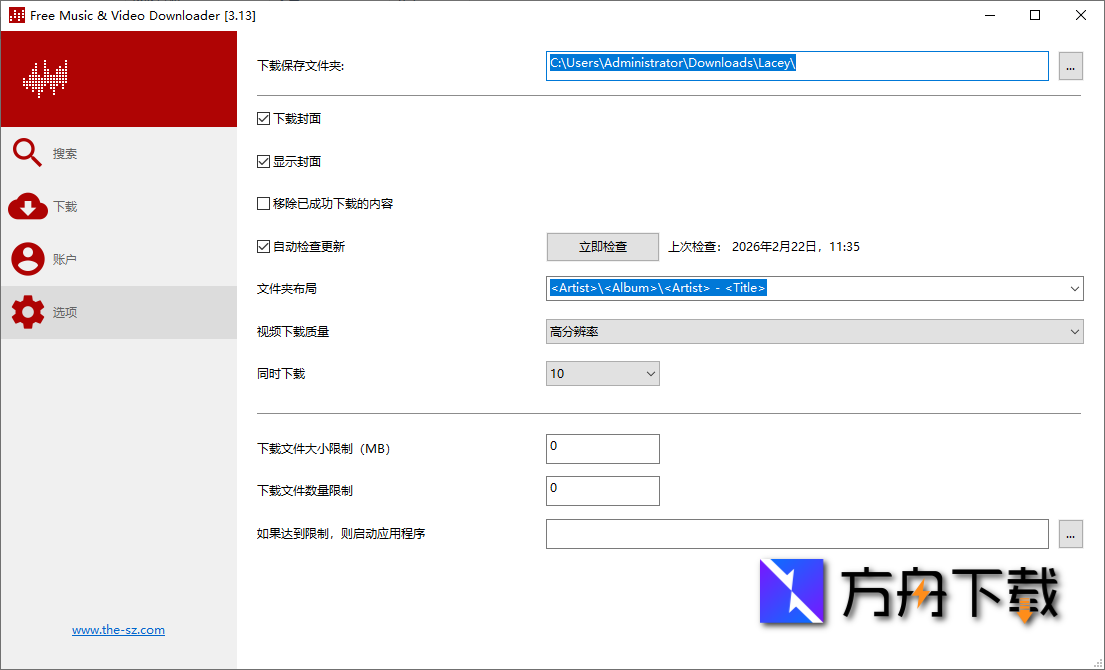The image size is (1105, 670).
Task: Disable 显示封面 option
Action: tap(263, 161)
